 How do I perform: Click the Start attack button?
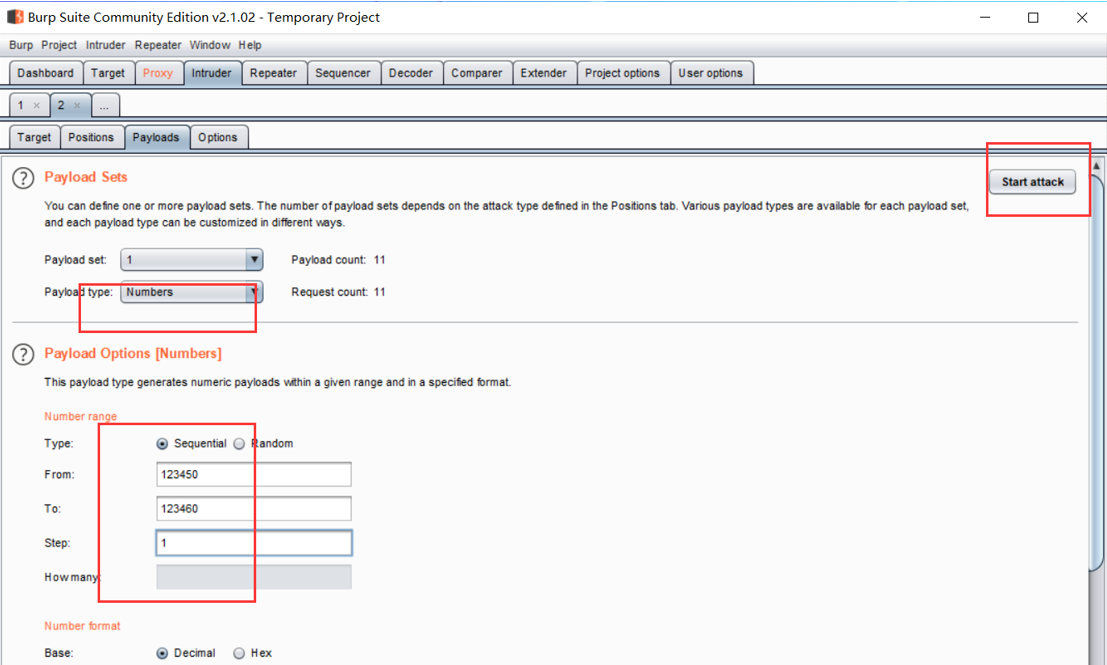click(1032, 182)
